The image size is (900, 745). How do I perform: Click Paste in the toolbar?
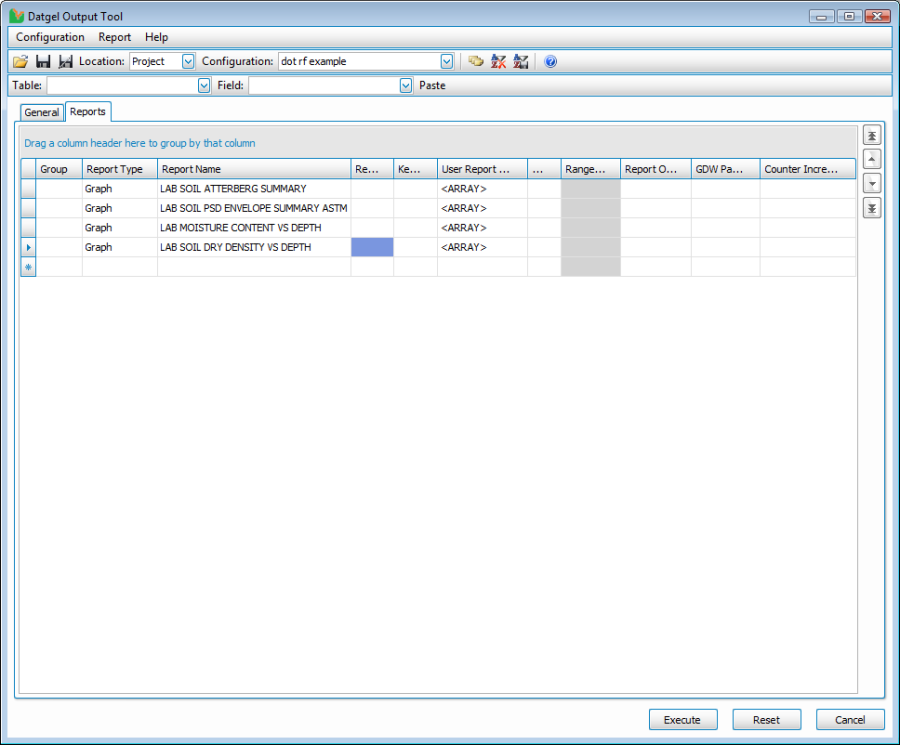tap(432, 86)
